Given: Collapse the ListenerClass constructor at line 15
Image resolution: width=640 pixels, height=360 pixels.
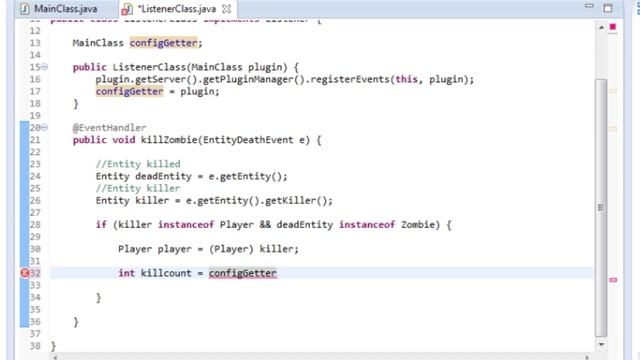Looking at the screenshot, I should click(x=44, y=67).
